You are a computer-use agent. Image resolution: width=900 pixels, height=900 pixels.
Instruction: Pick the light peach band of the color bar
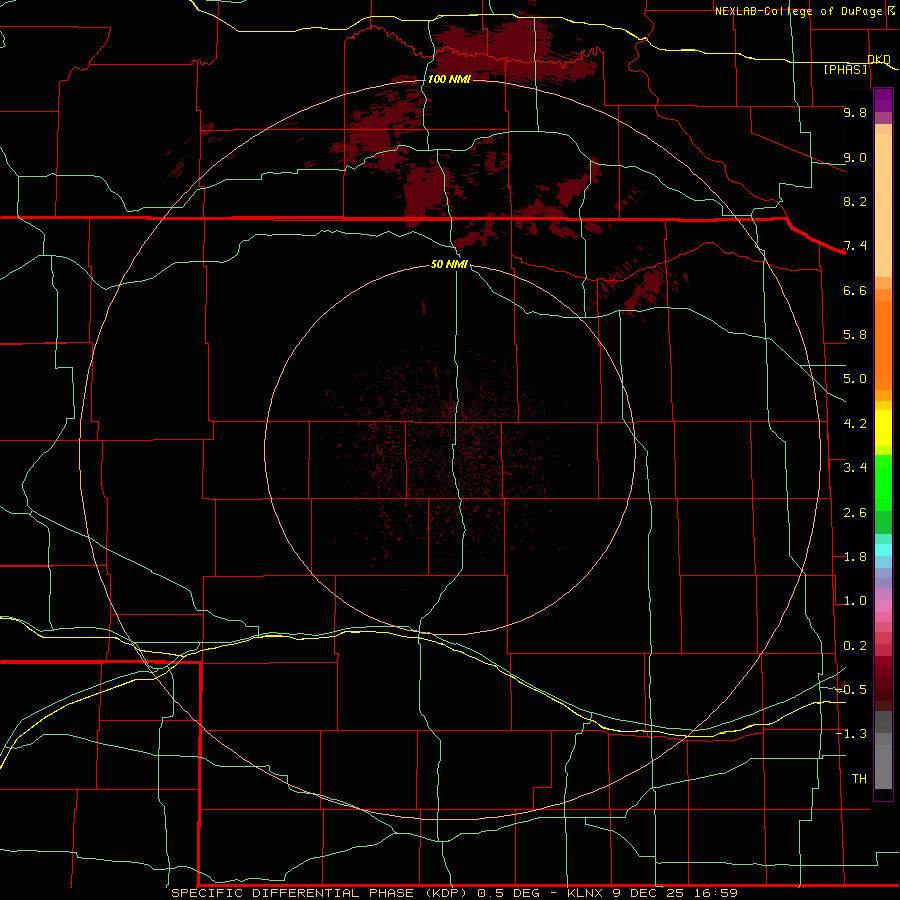pos(883,205)
